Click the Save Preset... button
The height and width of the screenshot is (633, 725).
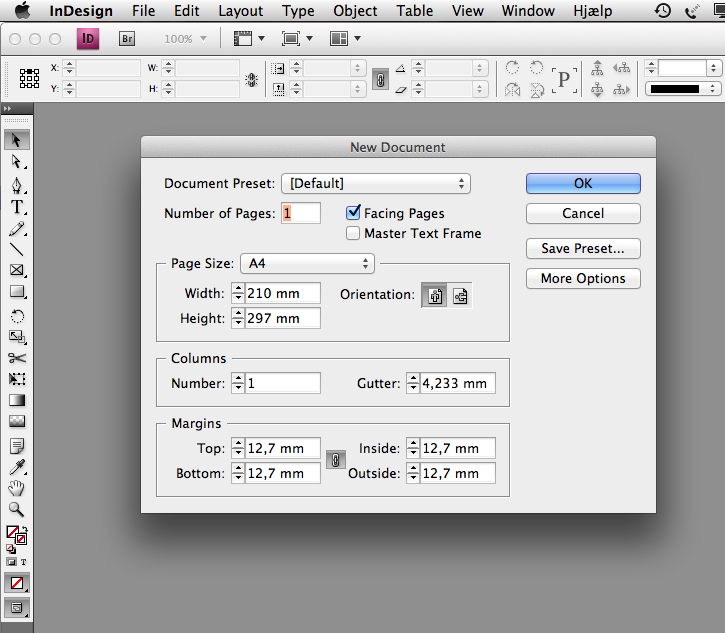pyautogui.click(x=583, y=249)
